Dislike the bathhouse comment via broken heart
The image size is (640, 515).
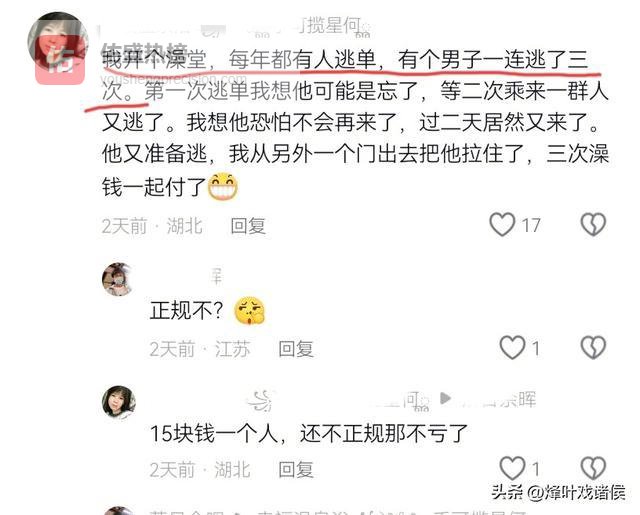pos(593,224)
